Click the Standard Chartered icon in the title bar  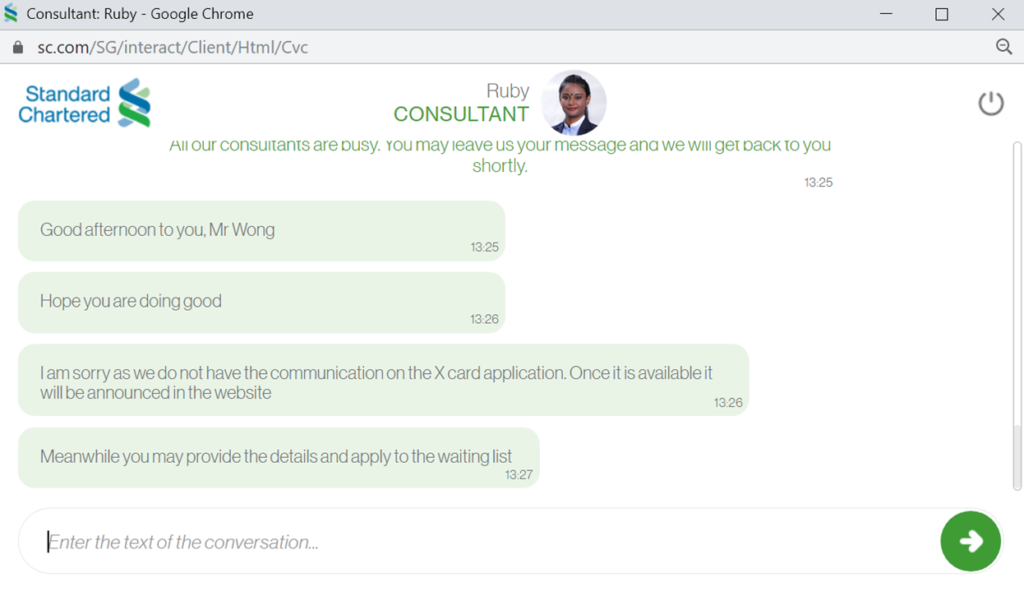point(13,13)
